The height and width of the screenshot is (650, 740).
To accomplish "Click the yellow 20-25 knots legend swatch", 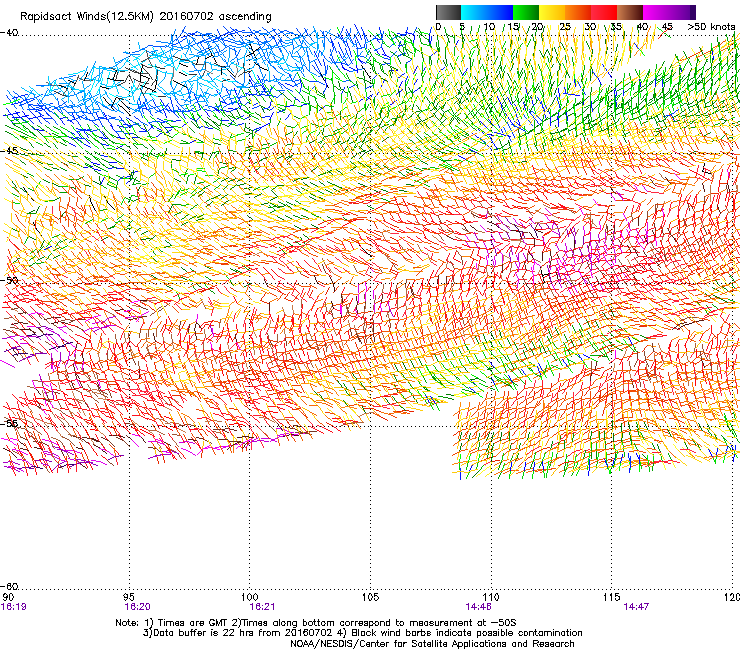I will [x=552, y=12].
